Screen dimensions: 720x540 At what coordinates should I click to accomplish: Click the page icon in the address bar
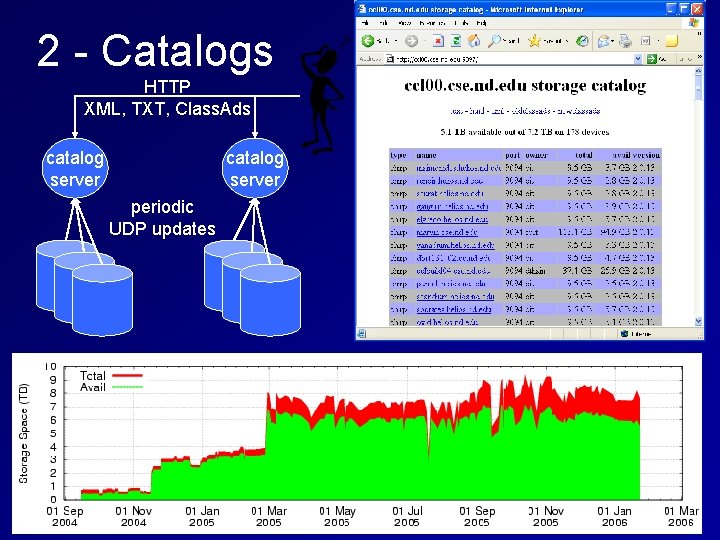point(389,59)
